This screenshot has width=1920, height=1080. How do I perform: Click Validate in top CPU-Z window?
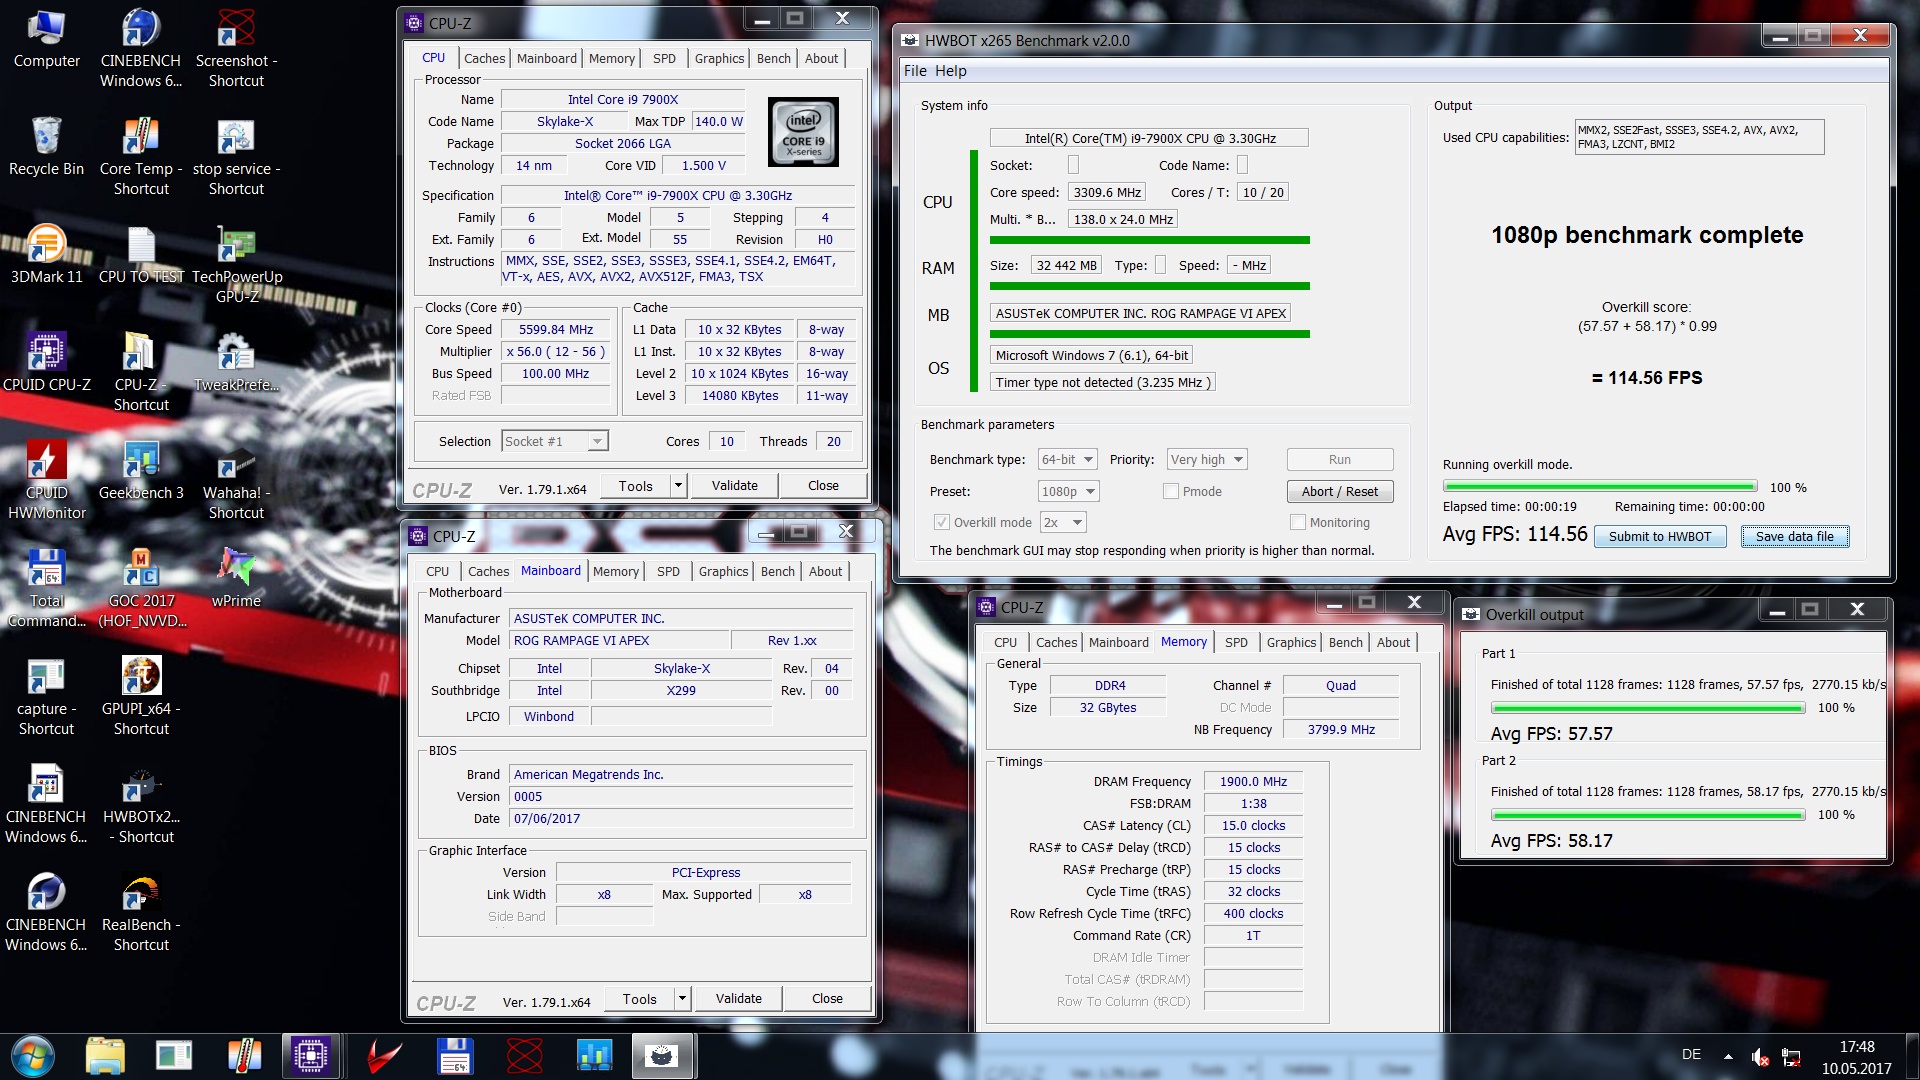(735, 486)
